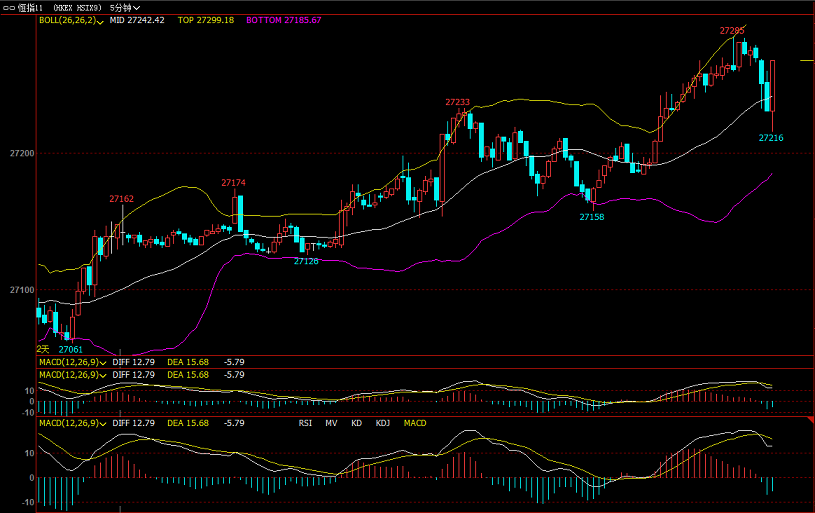Image resolution: width=815 pixels, height=513 pixels.
Task: Click the 27295 high price marker
Action: tap(732, 31)
